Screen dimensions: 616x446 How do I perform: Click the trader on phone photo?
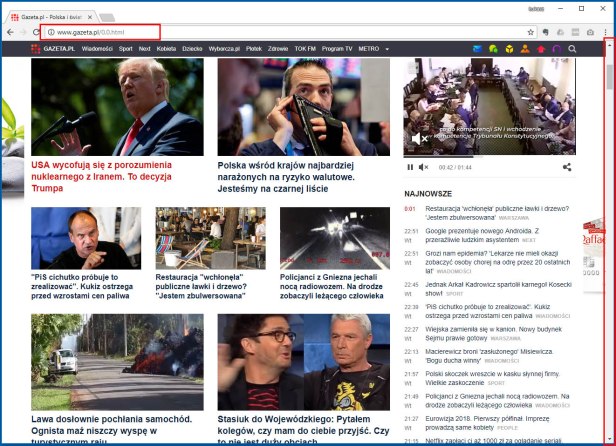pyautogui.click(x=304, y=107)
